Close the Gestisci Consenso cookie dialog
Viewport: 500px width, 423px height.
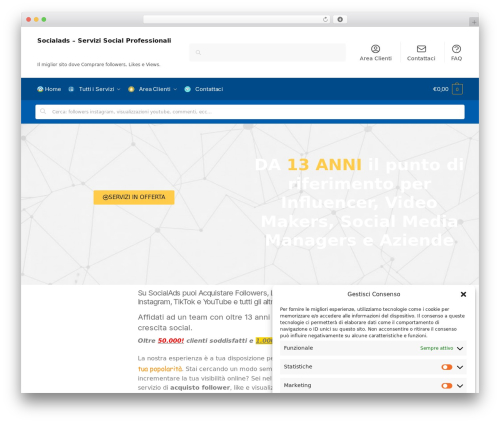pyautogui.click(x=463, y=294)
